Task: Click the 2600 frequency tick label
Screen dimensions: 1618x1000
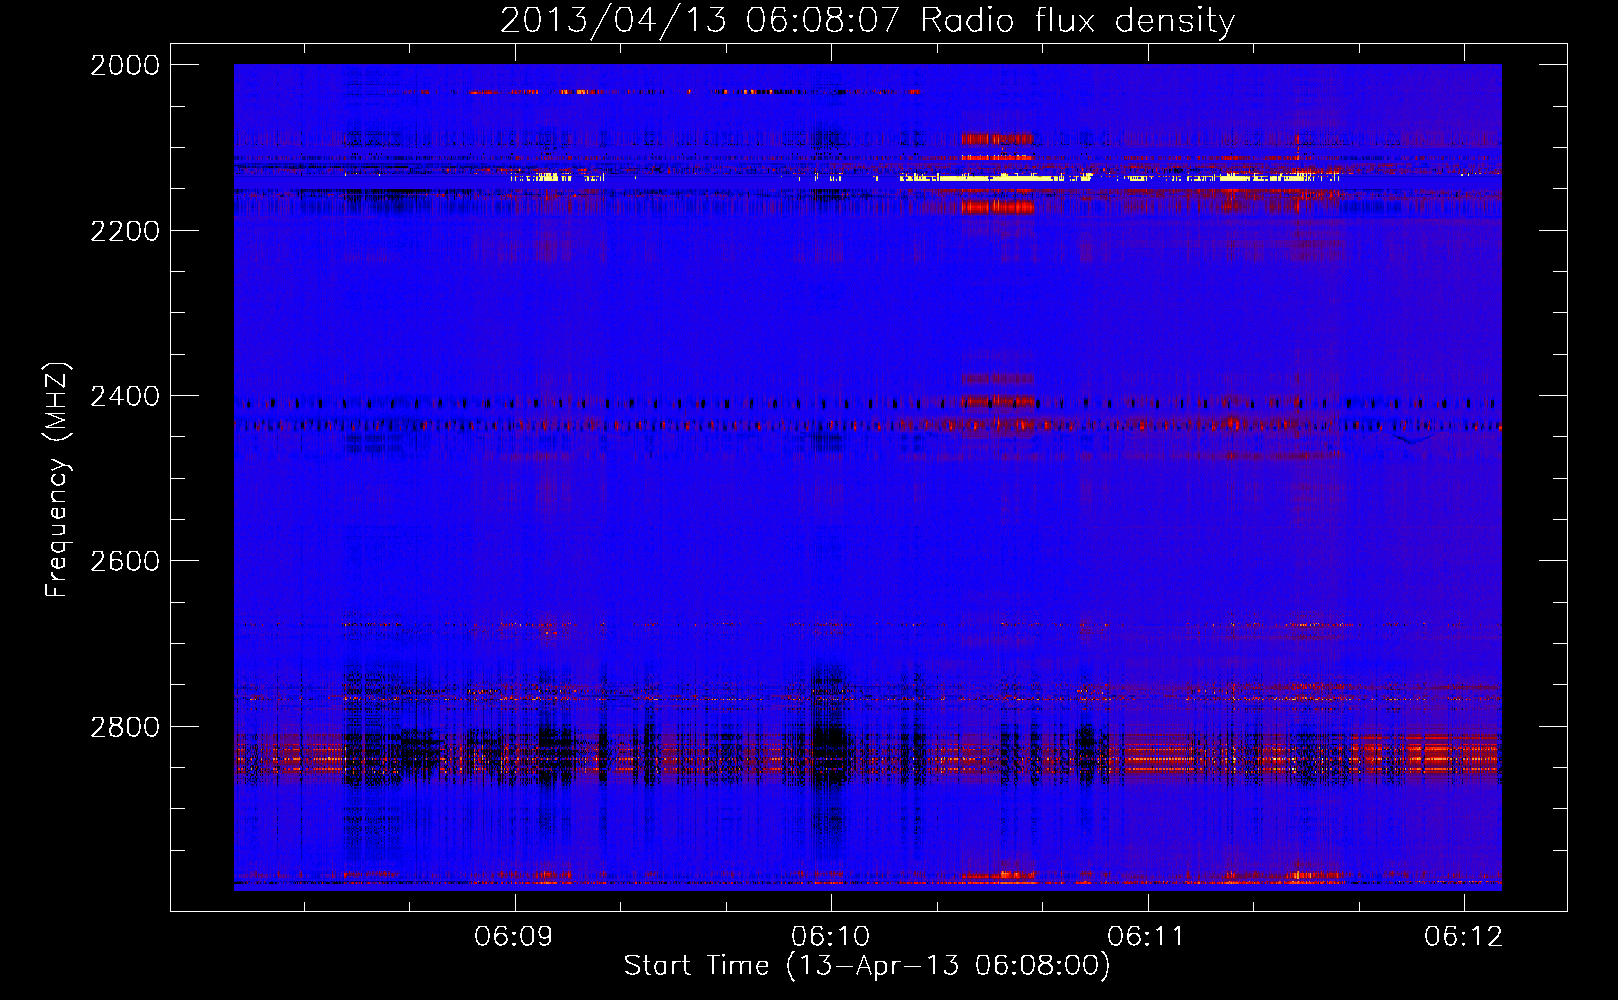Action: pyautogui.click(x=125, y=561)
